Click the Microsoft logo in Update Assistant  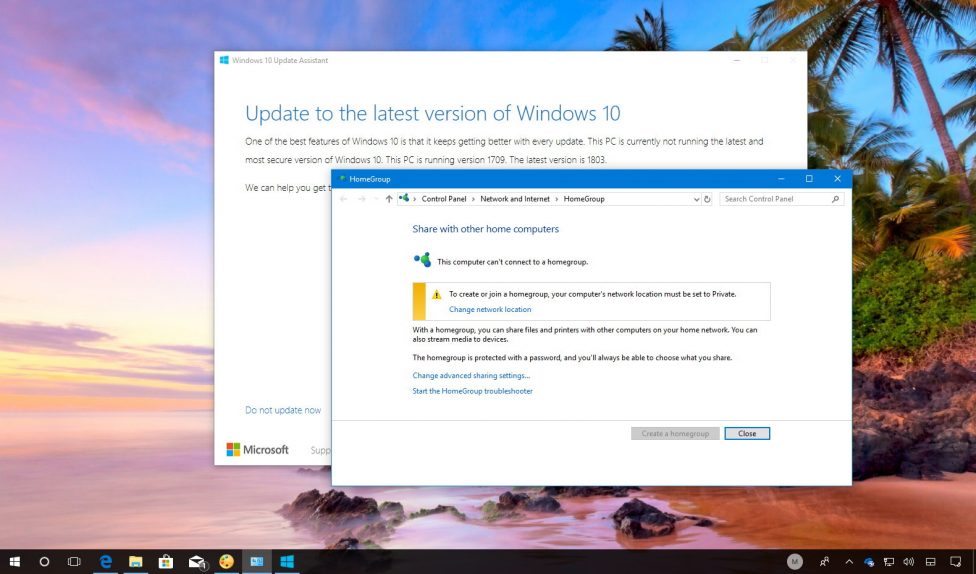tap(257, 449)
